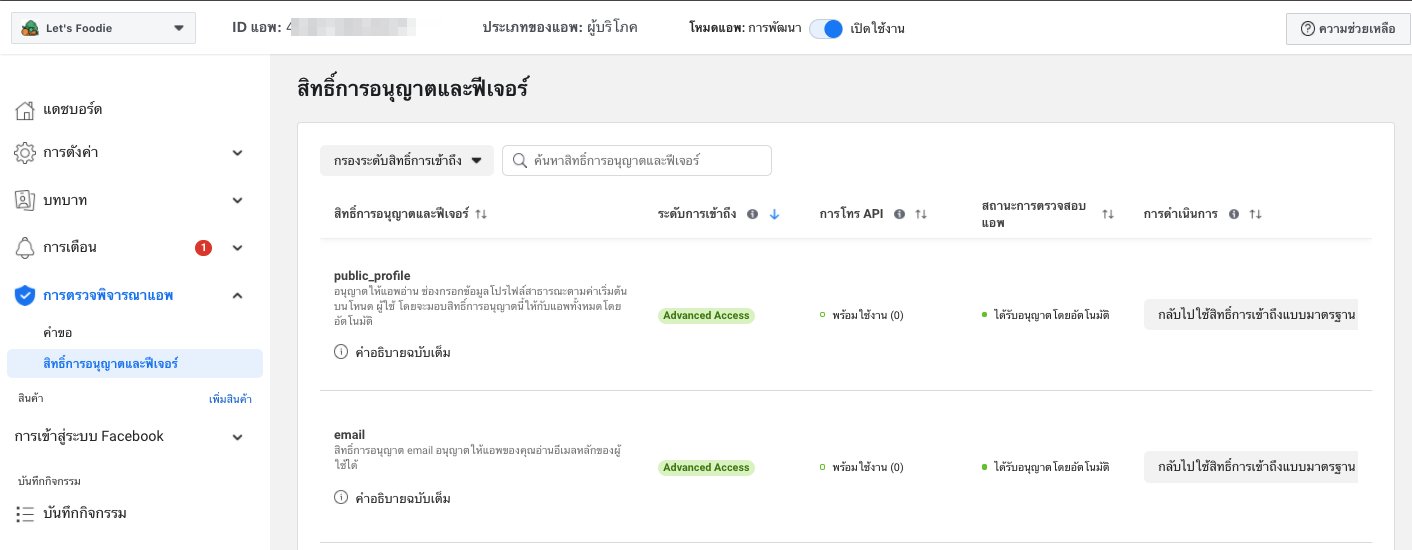Click the การตรวจพิจารณาแอพ shield icon

point(25,295)
